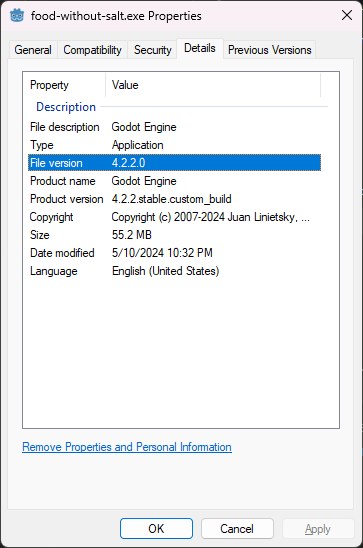
Task: Select the Product name label
Action: pyautogui.click(x=63, y=181)
